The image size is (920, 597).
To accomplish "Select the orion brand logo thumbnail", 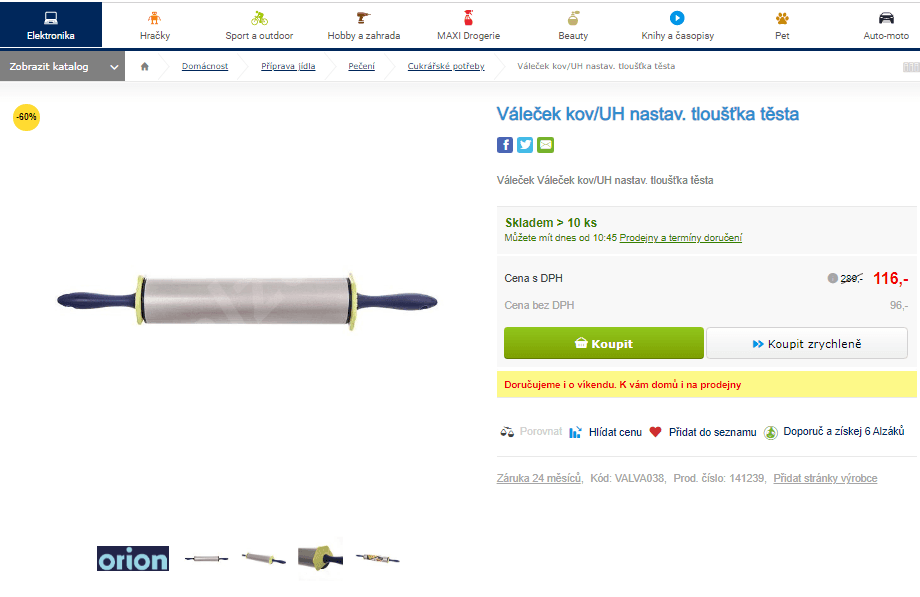I will pyautogui.click(x=133, y=558).
